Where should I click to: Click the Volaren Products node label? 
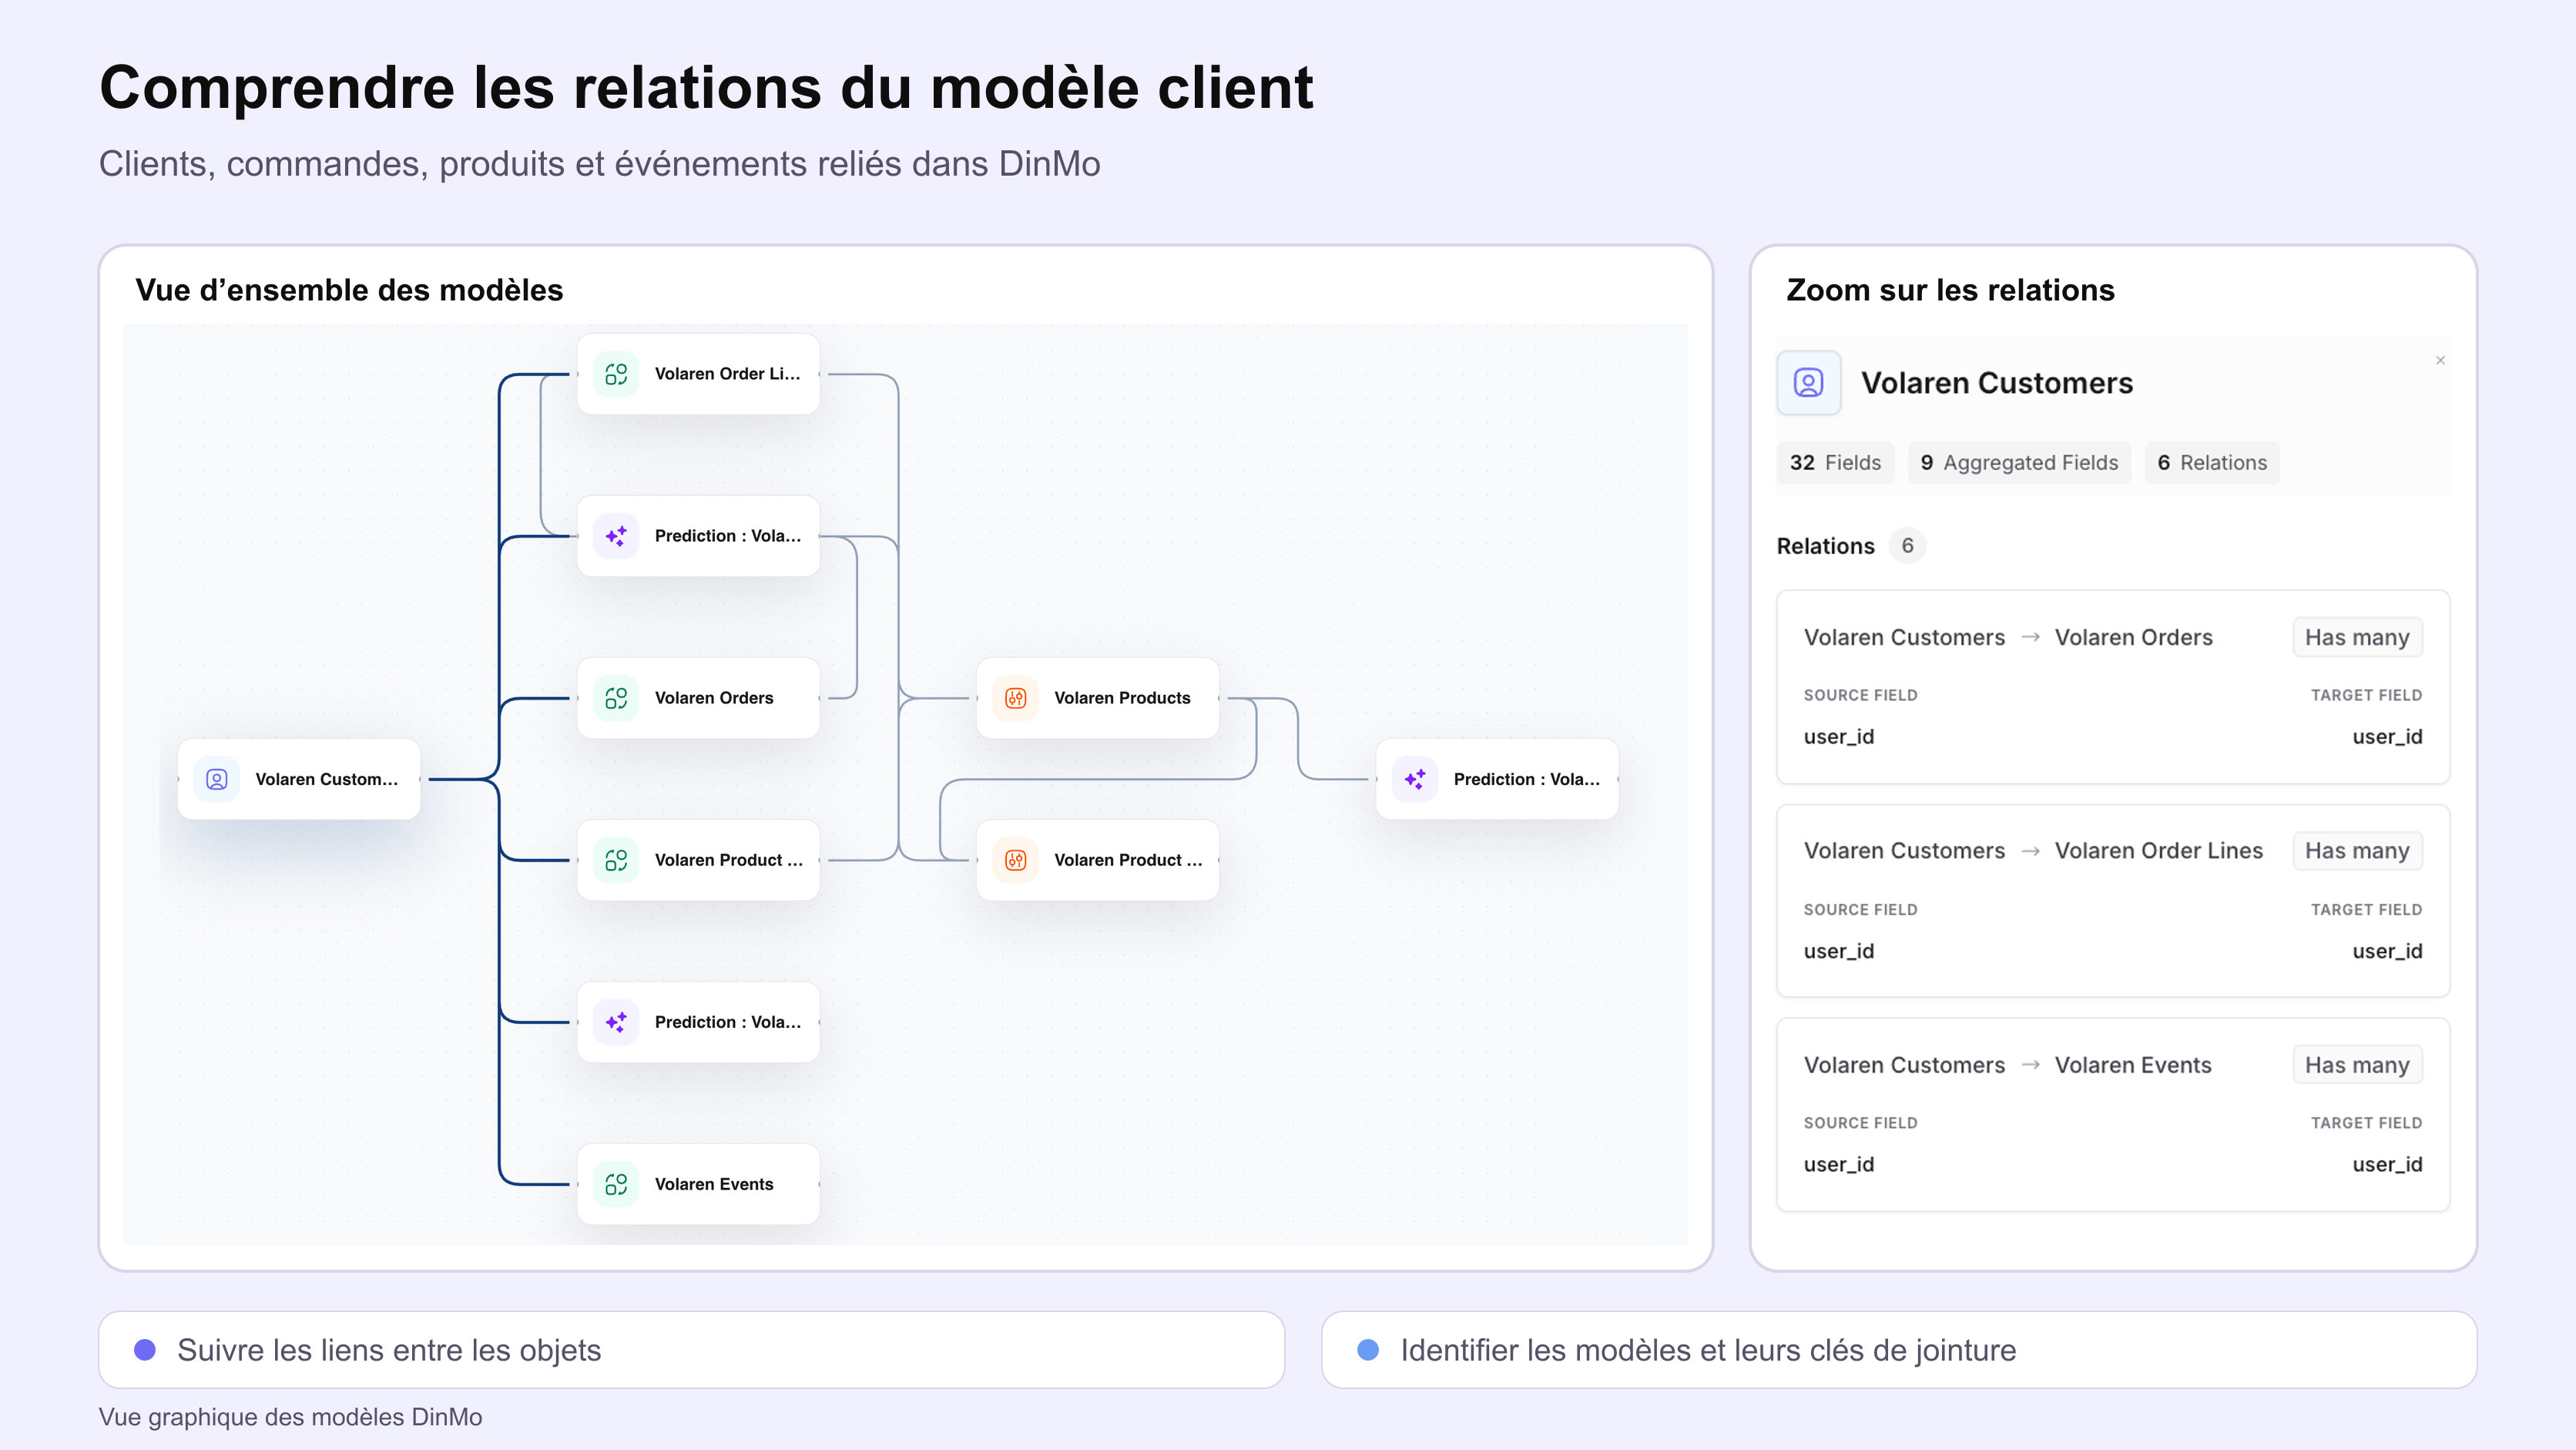click(x=1122, y=698)
